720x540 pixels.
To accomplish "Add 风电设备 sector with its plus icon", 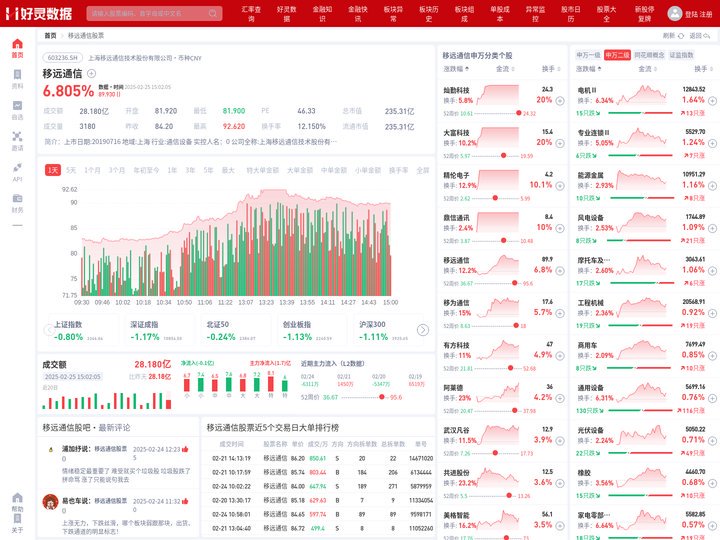I will pyautogui.click(x=712, y=228).
